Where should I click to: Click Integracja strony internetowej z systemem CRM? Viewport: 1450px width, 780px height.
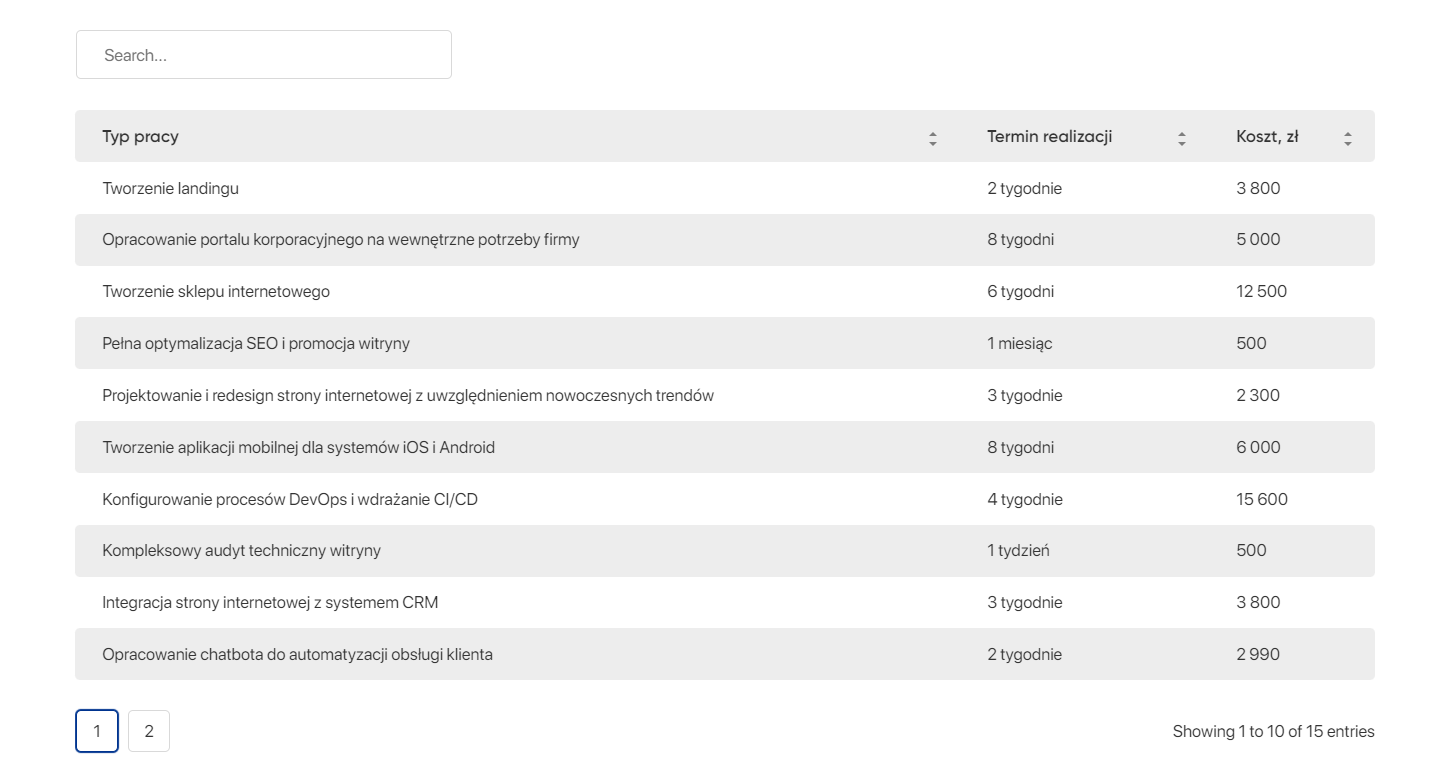click(x=270, y=603)
